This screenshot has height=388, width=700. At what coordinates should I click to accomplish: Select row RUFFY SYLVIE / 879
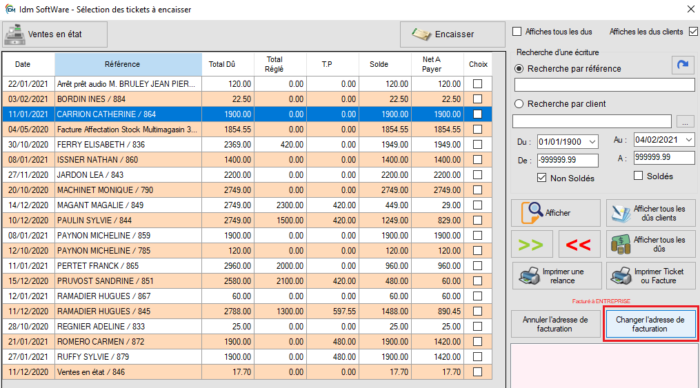(247, 357)
